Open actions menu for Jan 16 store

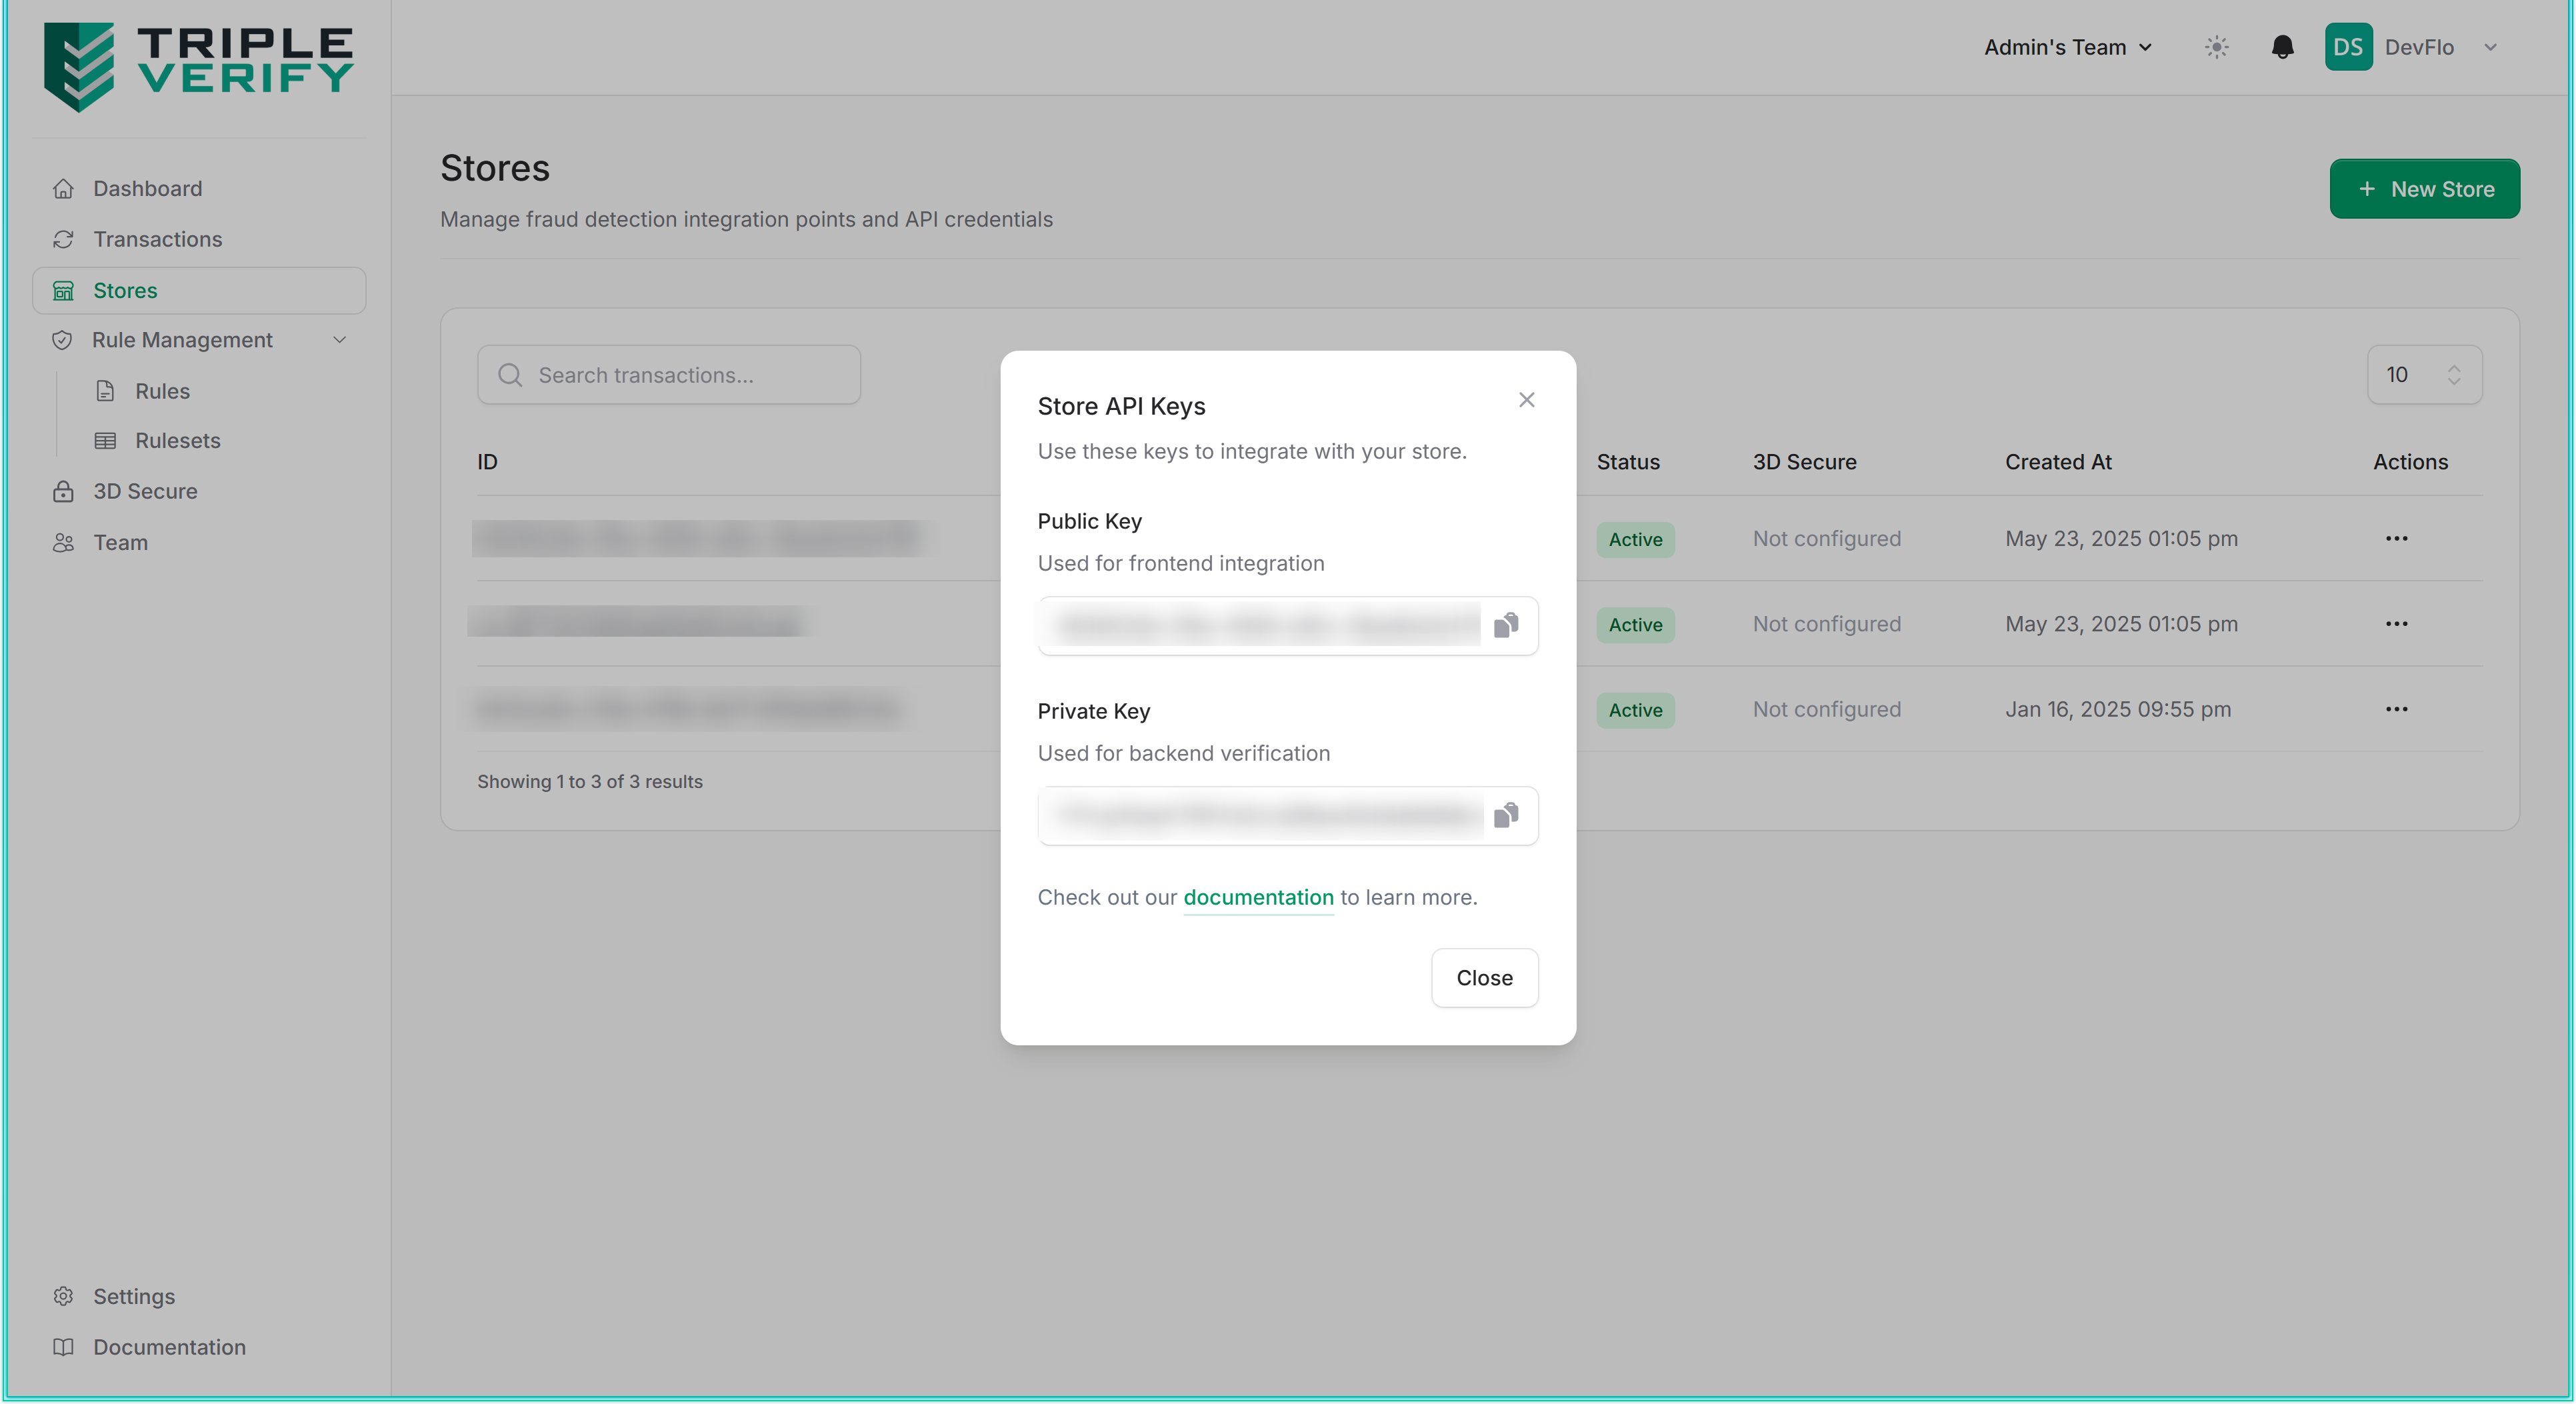(2396, 709)
